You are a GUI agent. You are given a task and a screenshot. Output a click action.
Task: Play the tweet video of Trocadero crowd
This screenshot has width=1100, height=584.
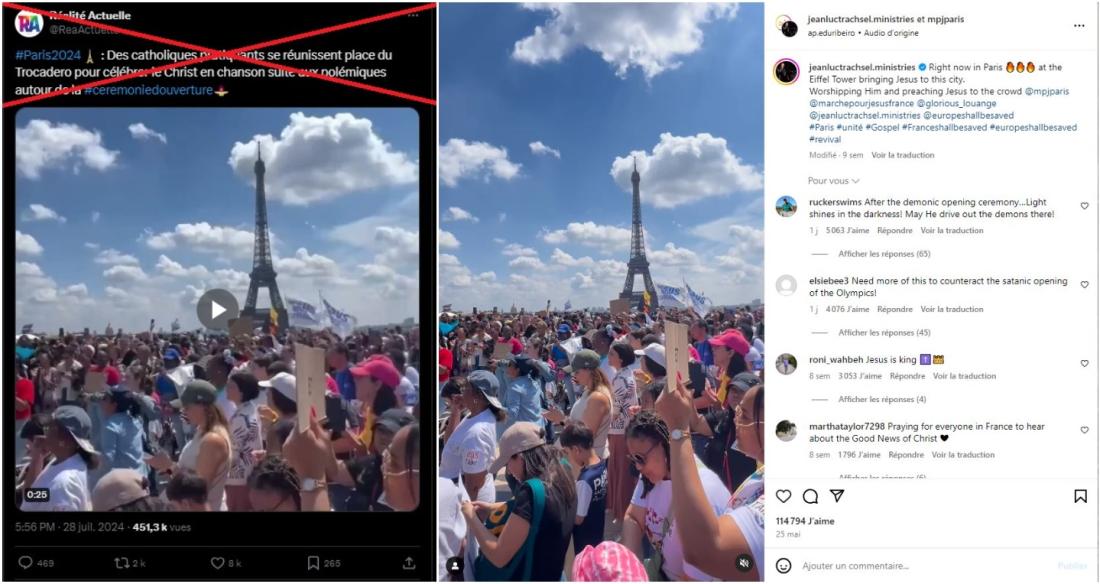tap(217, 310)
